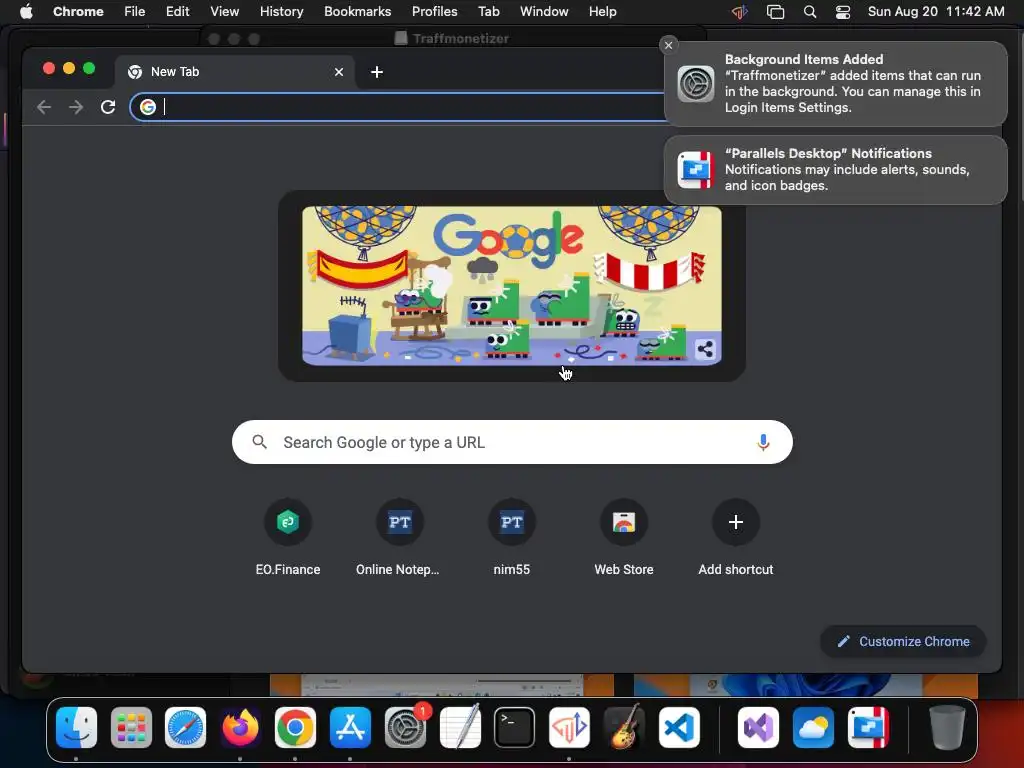The image size is (1024, 768).
Task: Click Add shortcut tile
Action: 735,538
